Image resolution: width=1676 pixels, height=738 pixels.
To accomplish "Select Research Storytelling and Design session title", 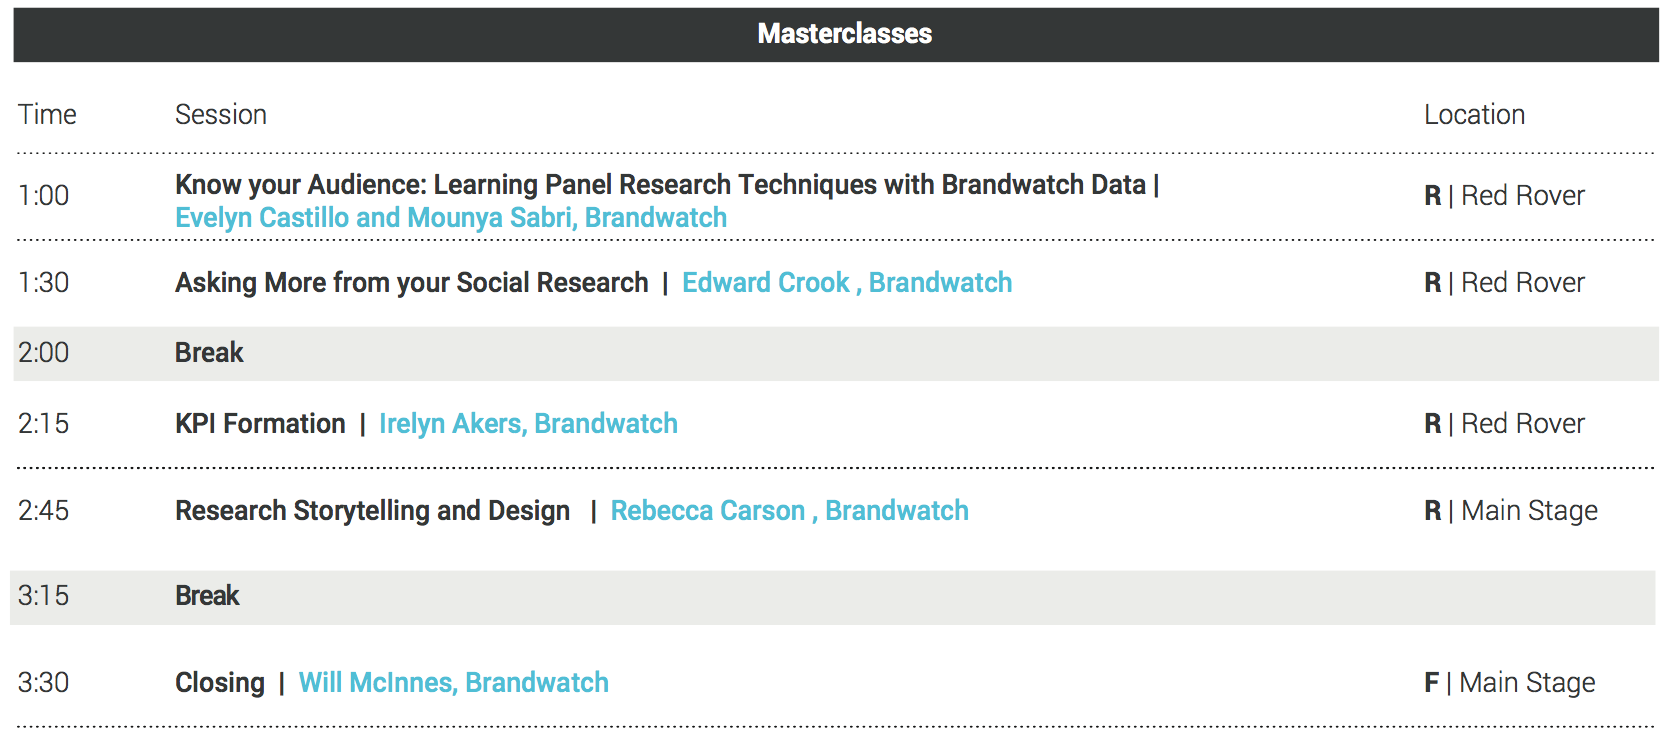I will [x=372, y=511].
